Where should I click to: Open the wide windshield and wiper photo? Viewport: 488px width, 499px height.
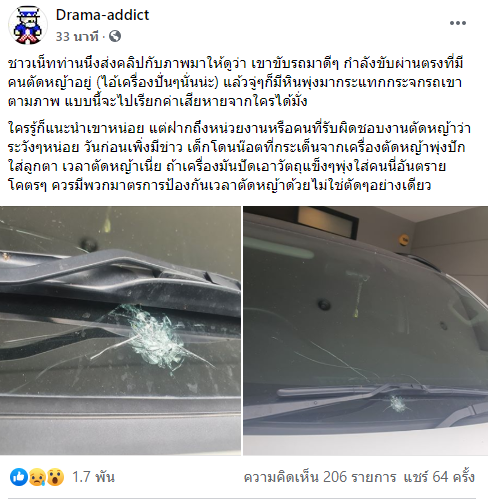pyautogui.click(x=366, y=330)
